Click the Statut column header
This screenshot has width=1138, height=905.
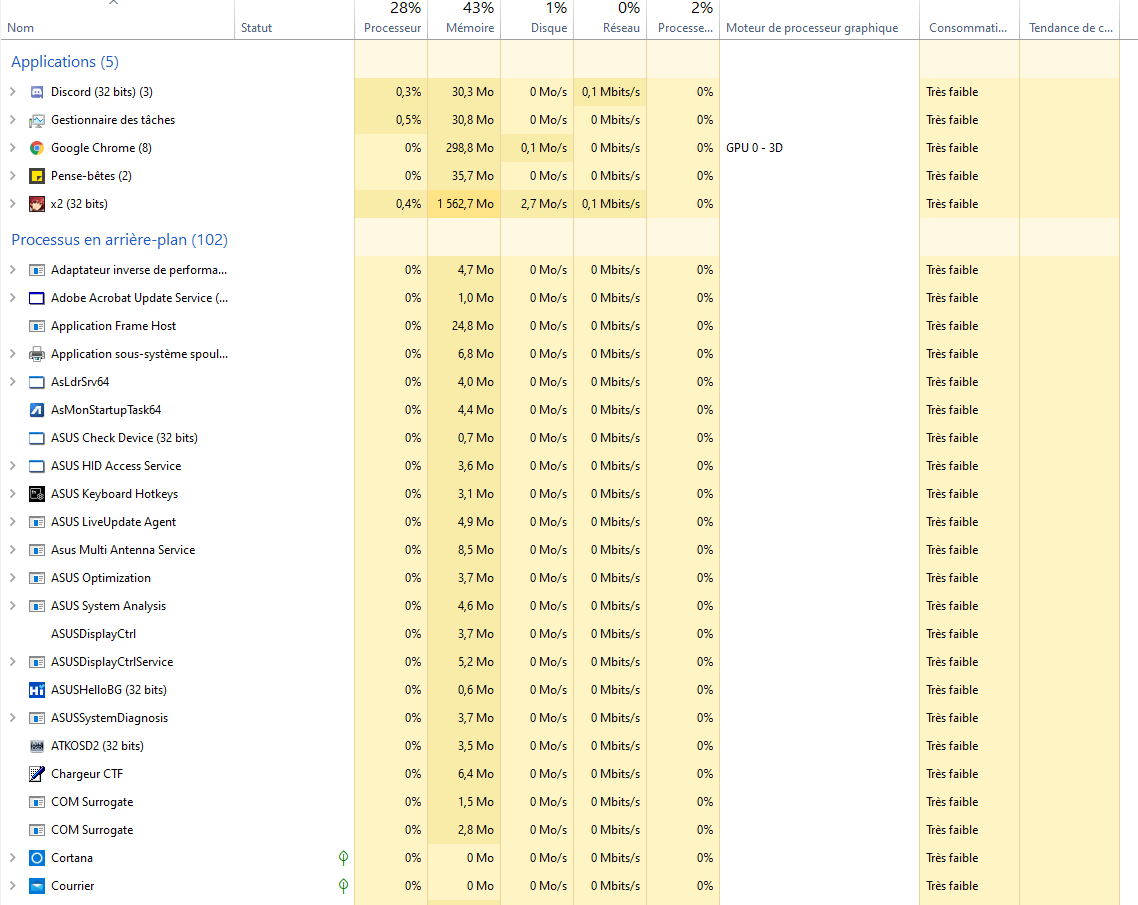coord(256,28)
